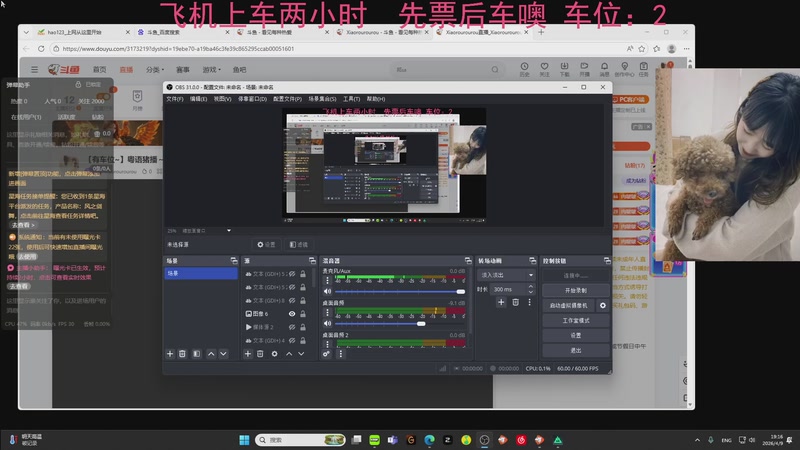Open the preview zoom scale dropdown arrow

(229, 231)
